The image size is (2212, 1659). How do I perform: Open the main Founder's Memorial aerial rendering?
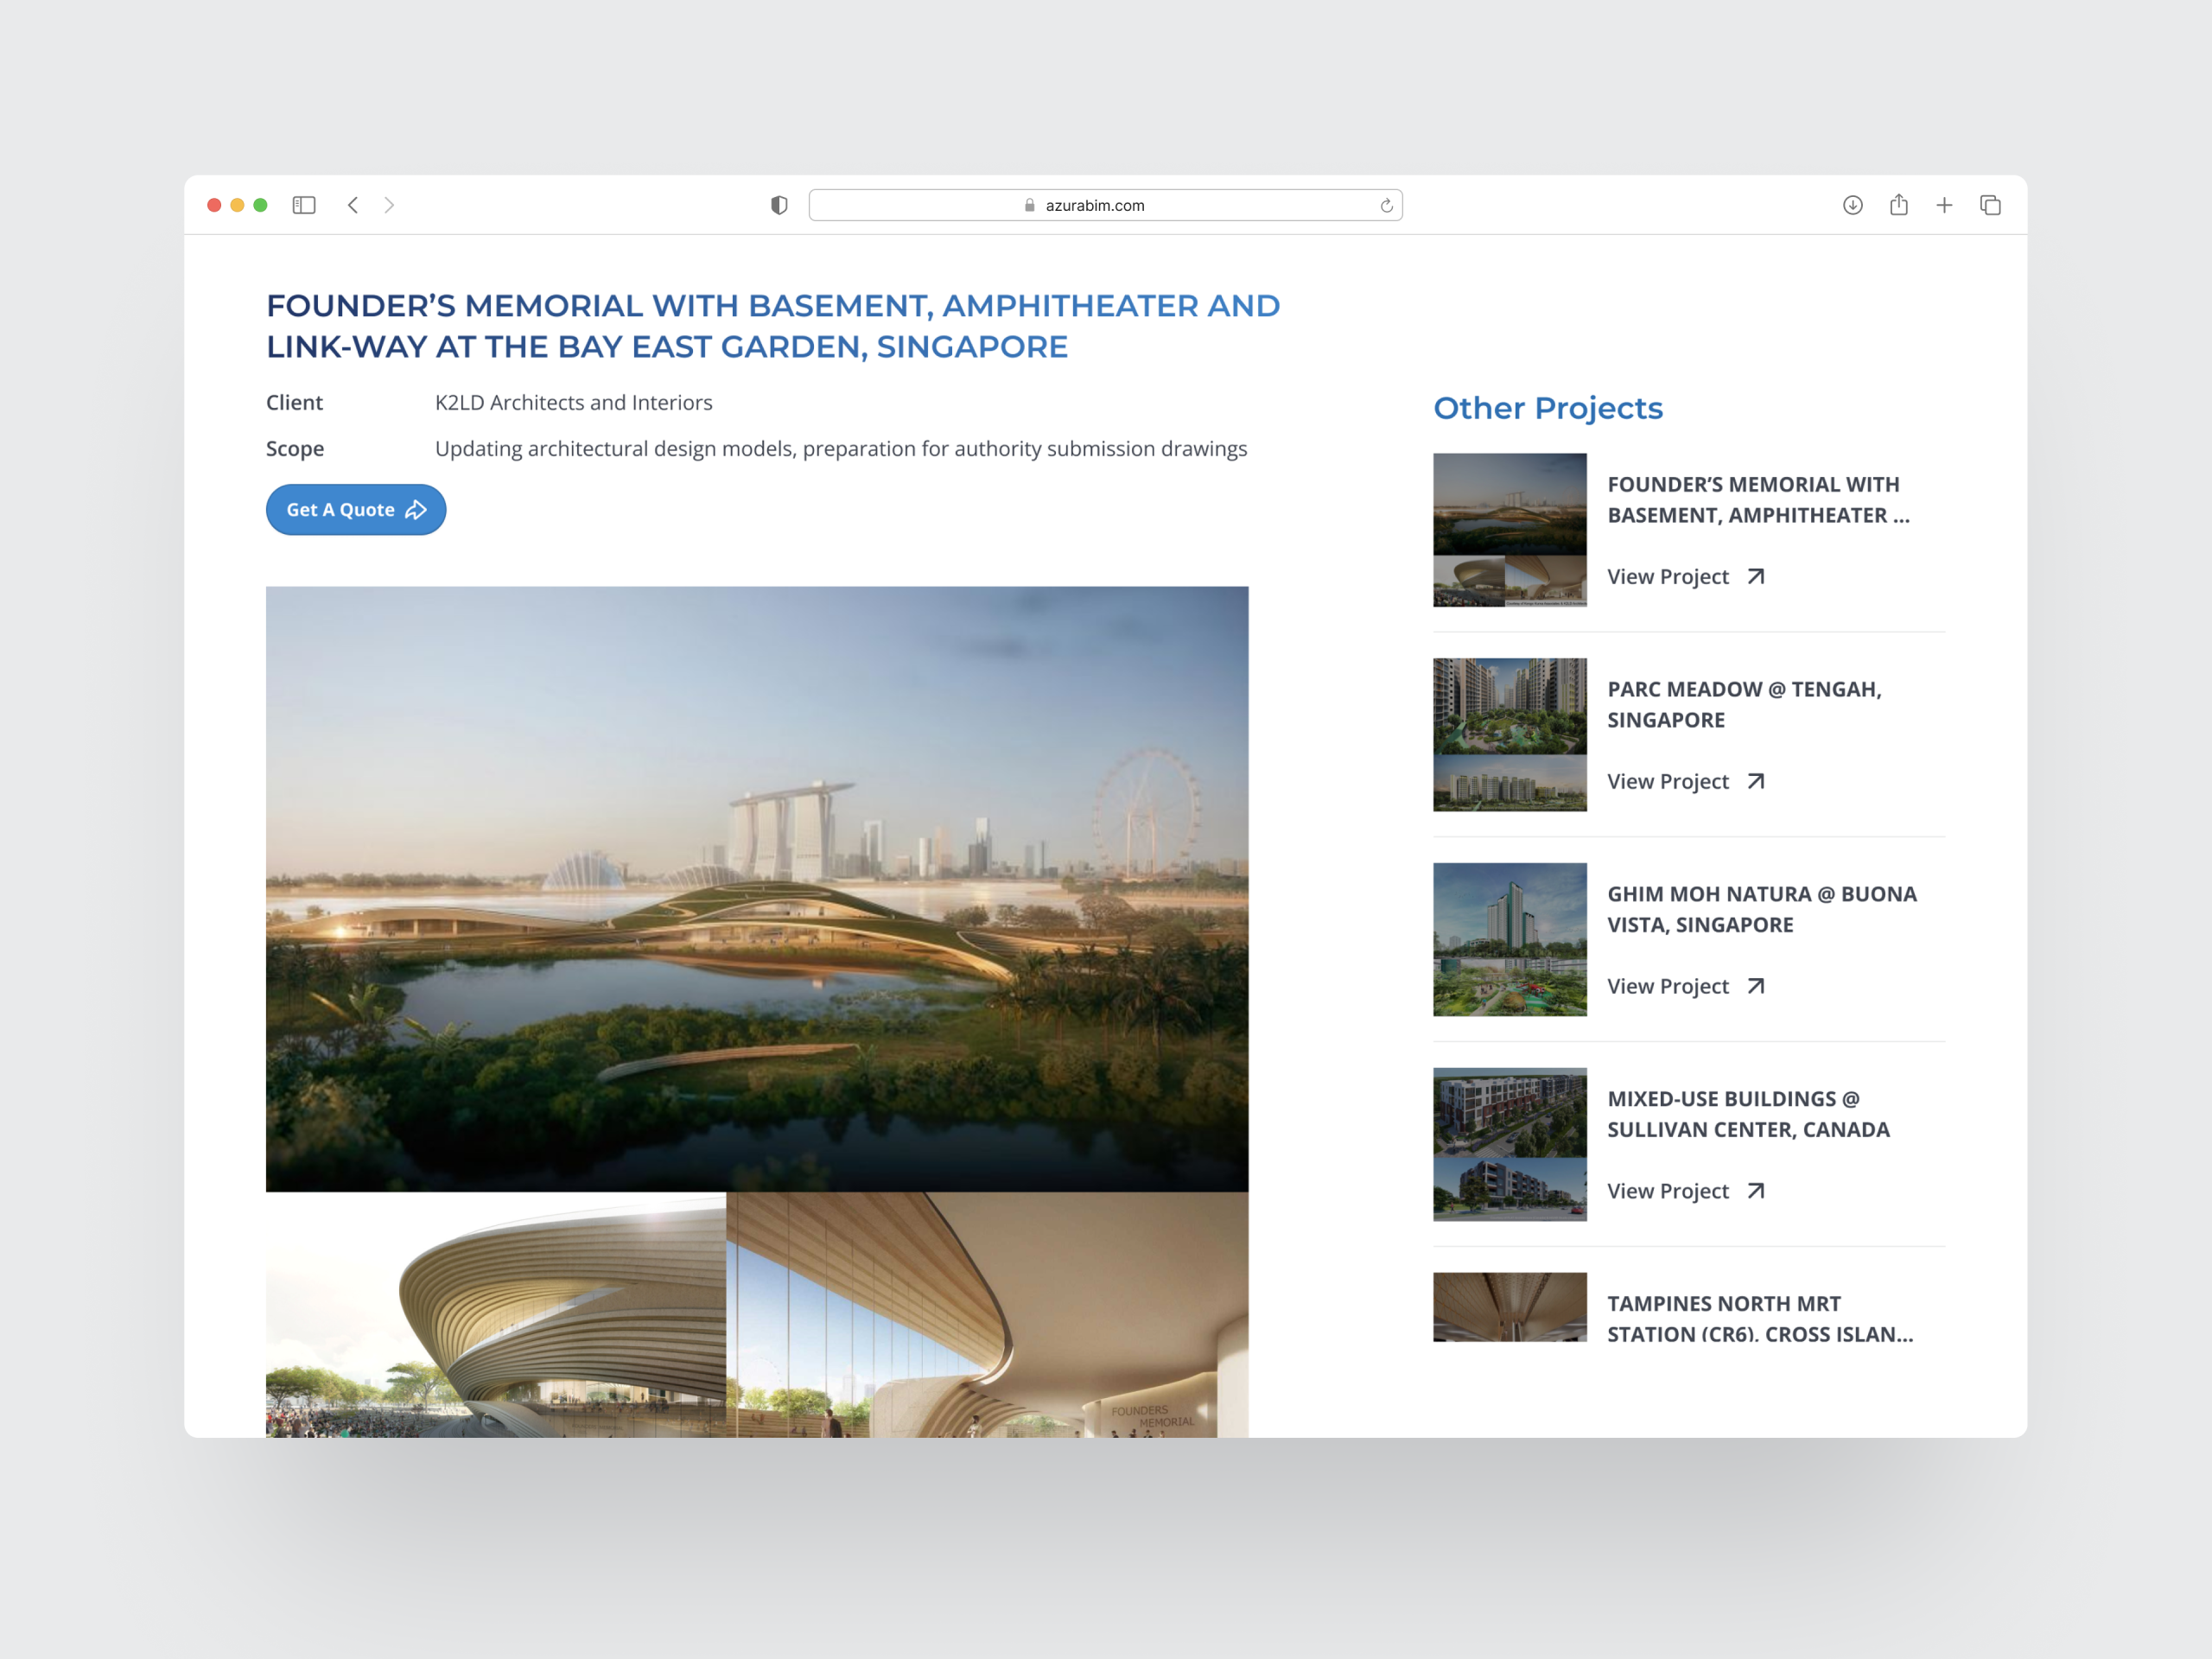click(757, 889)
